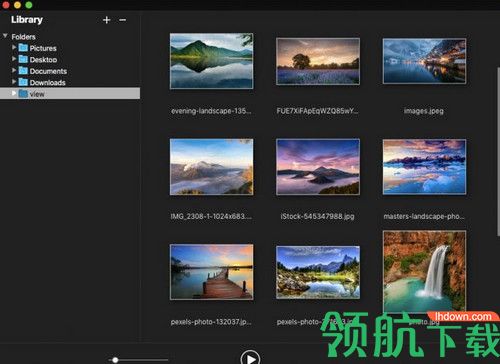Select the masters-landscape-pho thumbnail
This screenshot has height=364, width=500.
(424, 167)
